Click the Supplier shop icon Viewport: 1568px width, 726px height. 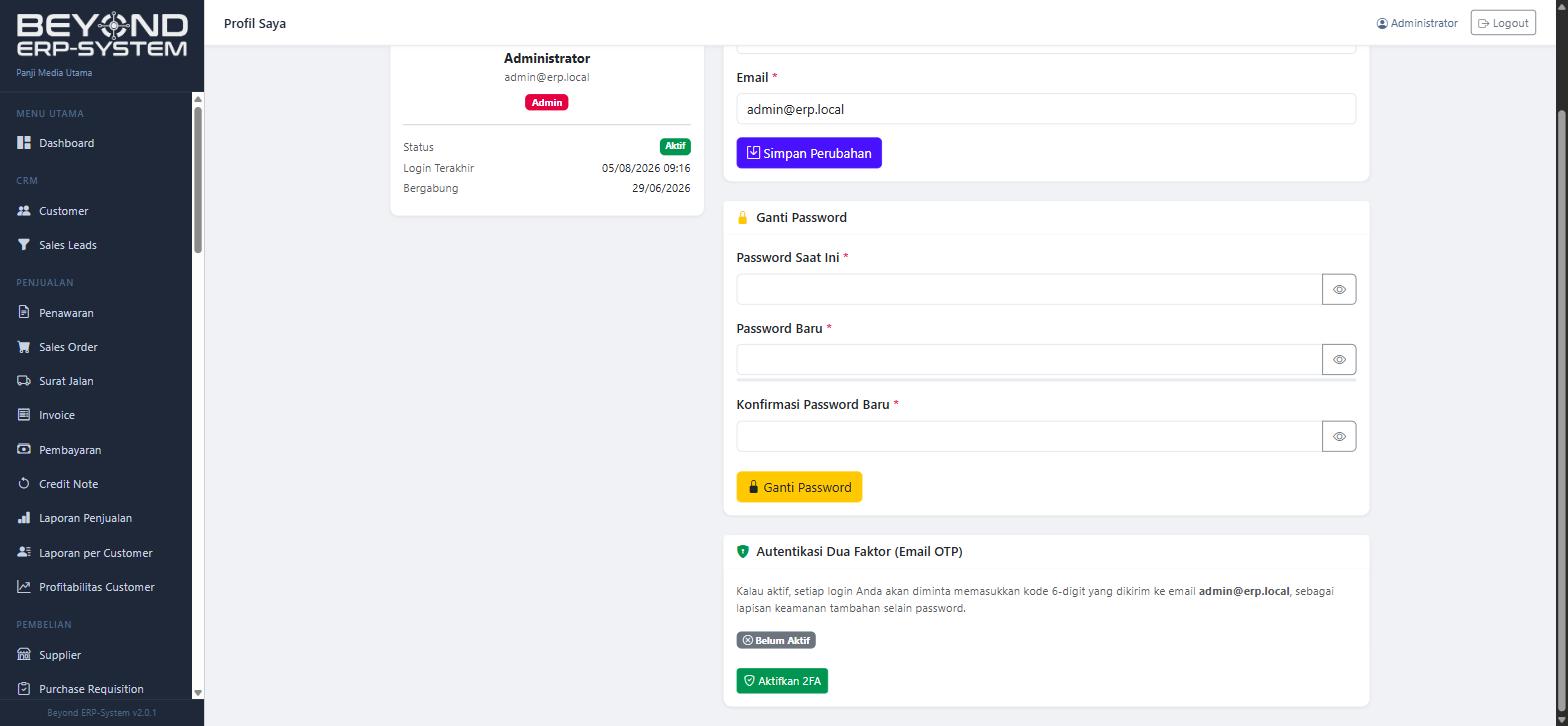click(24, 655)
